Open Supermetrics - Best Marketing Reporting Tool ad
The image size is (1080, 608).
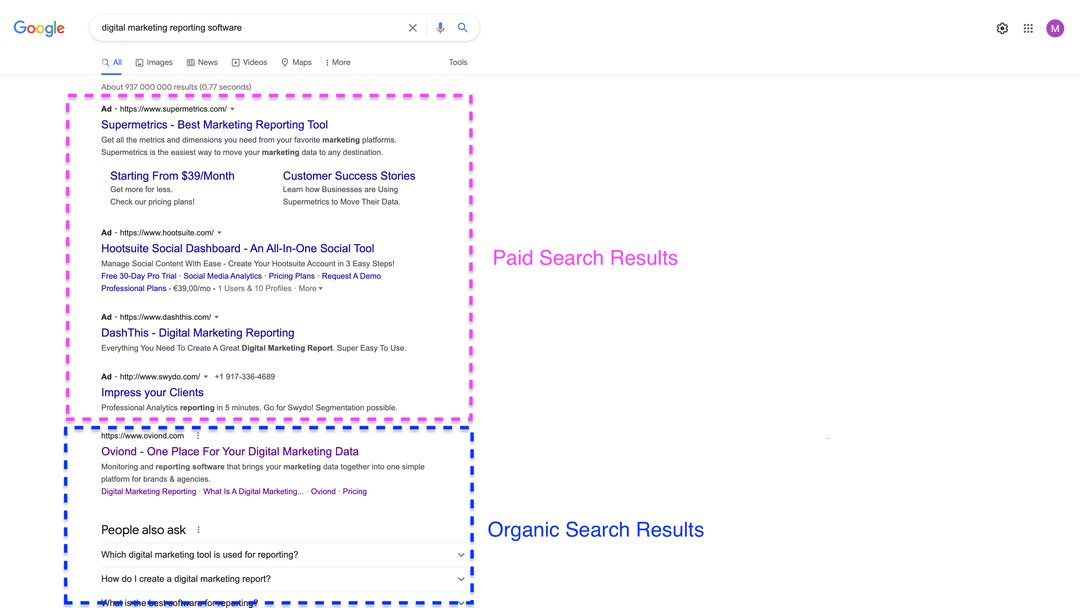[214, 125]
